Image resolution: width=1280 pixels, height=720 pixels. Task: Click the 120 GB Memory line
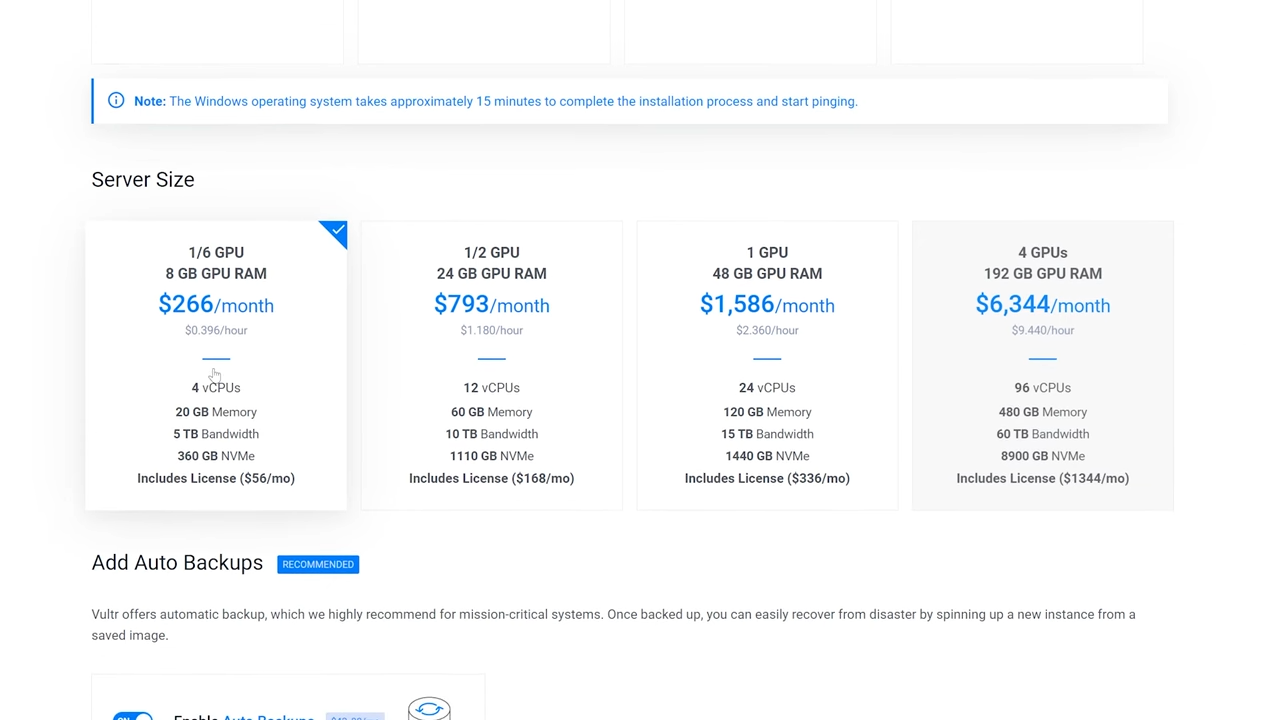(767, 412)
